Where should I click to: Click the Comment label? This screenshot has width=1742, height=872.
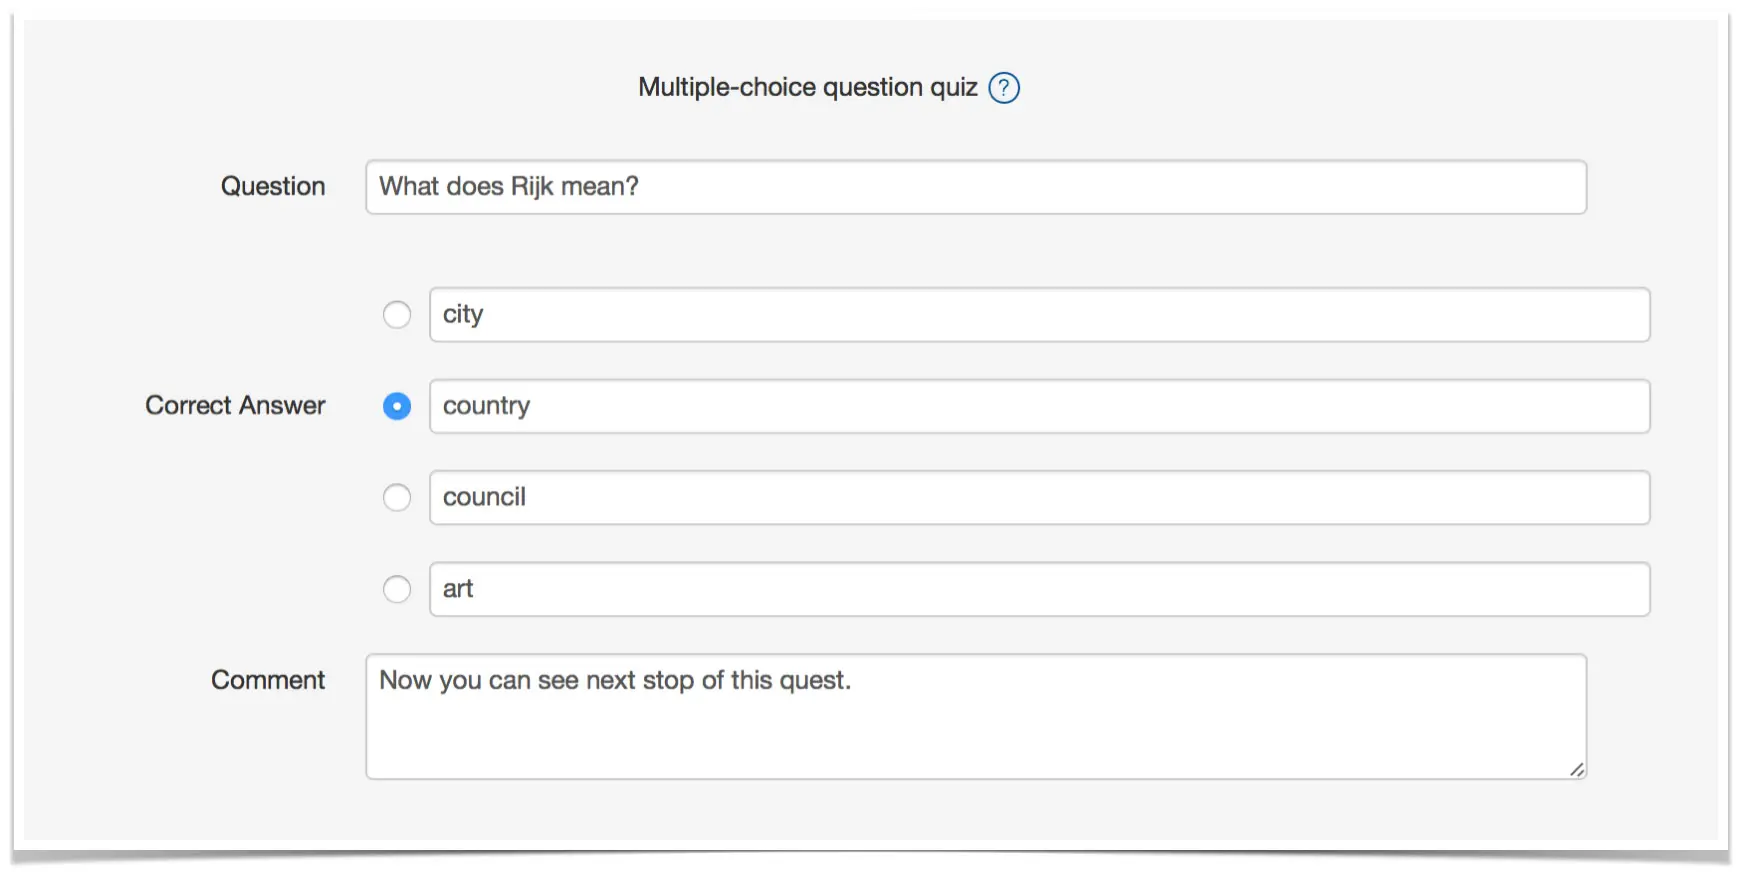(x=268, y=680)
